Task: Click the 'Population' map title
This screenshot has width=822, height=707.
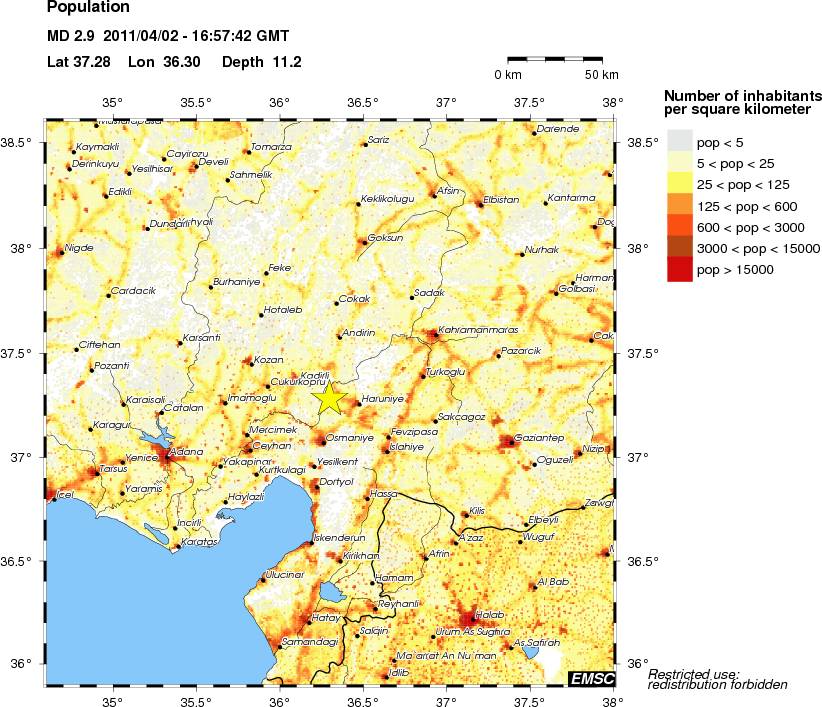Action: pyautogui.click(x=87, y=10)
